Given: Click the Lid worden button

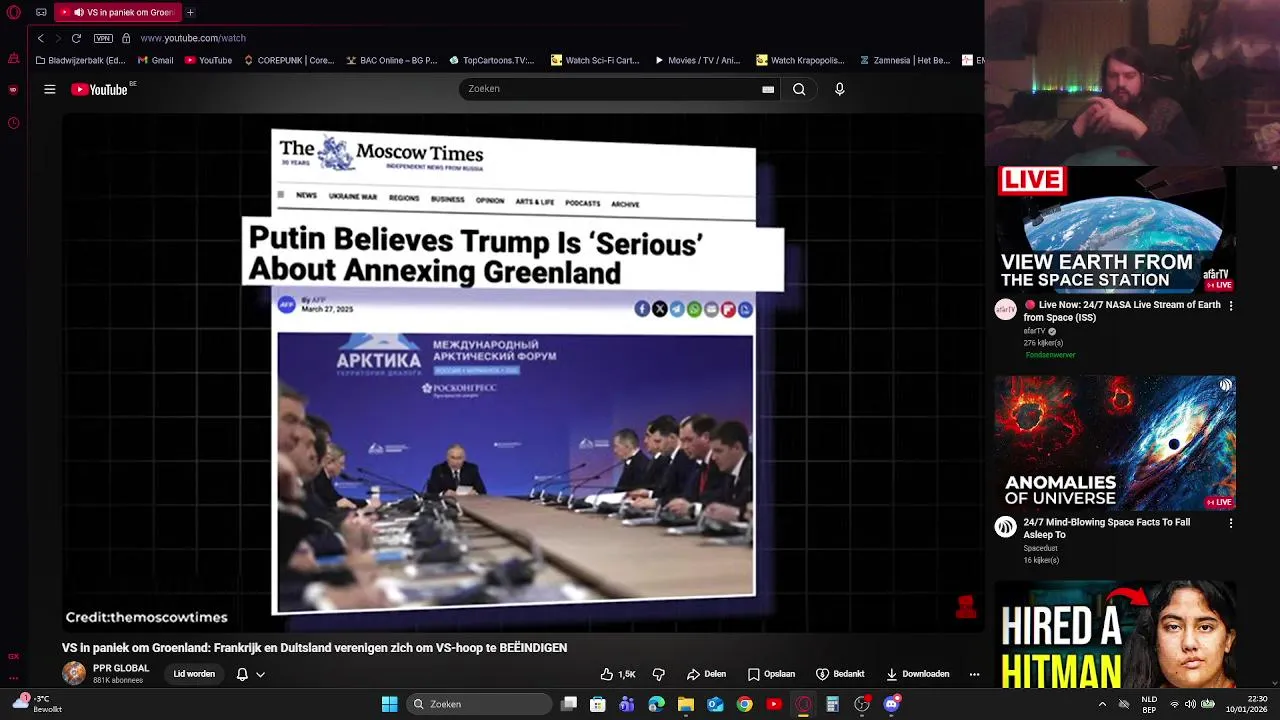Looking at the screenshot, I should tap(194, 674).
